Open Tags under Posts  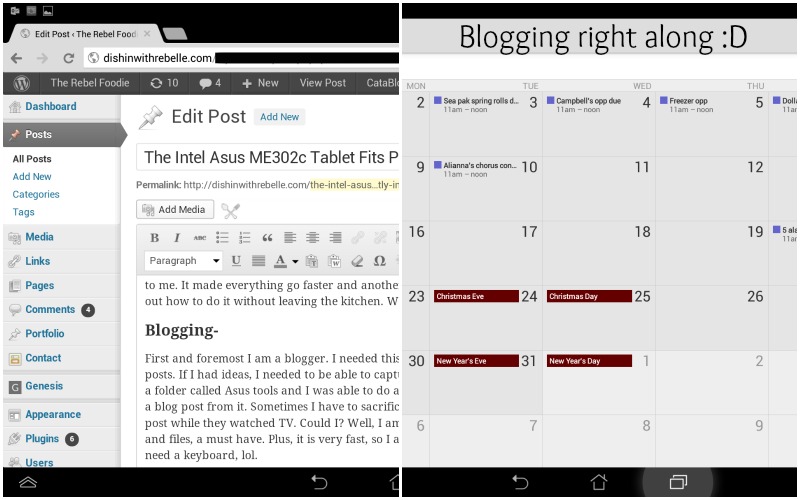click(x=23, y=212)
